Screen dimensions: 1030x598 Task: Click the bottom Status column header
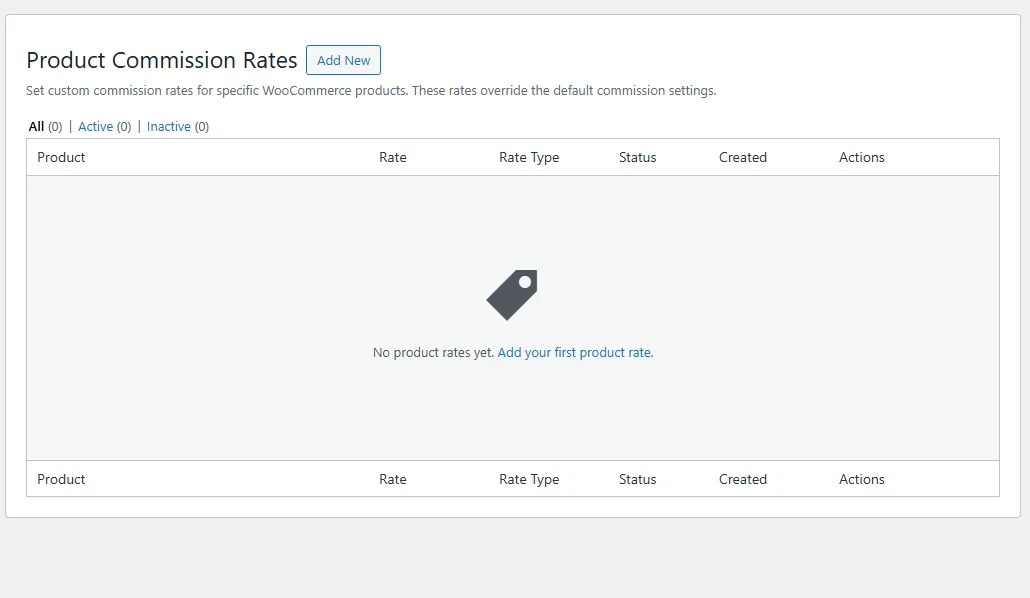pyautogui.click(x=637, y=479)
